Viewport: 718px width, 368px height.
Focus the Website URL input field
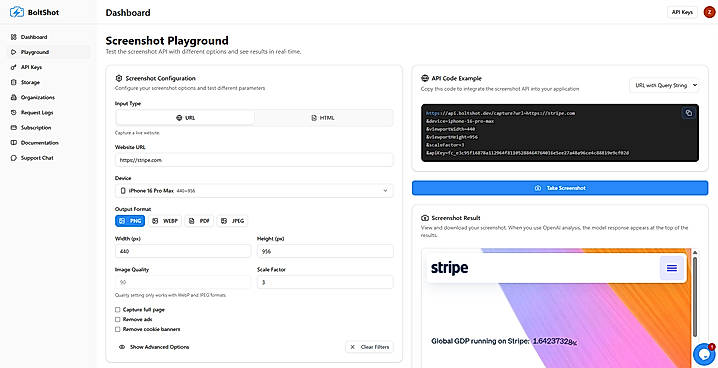254,160
